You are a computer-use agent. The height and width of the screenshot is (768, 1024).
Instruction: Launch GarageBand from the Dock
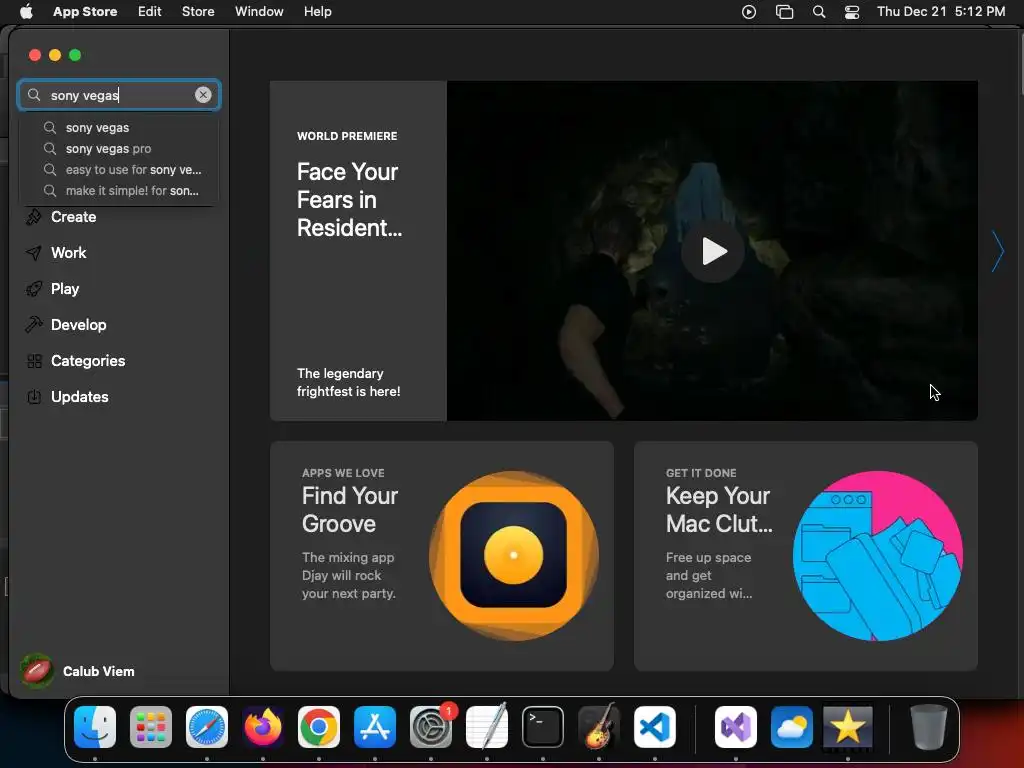point(599,727)
